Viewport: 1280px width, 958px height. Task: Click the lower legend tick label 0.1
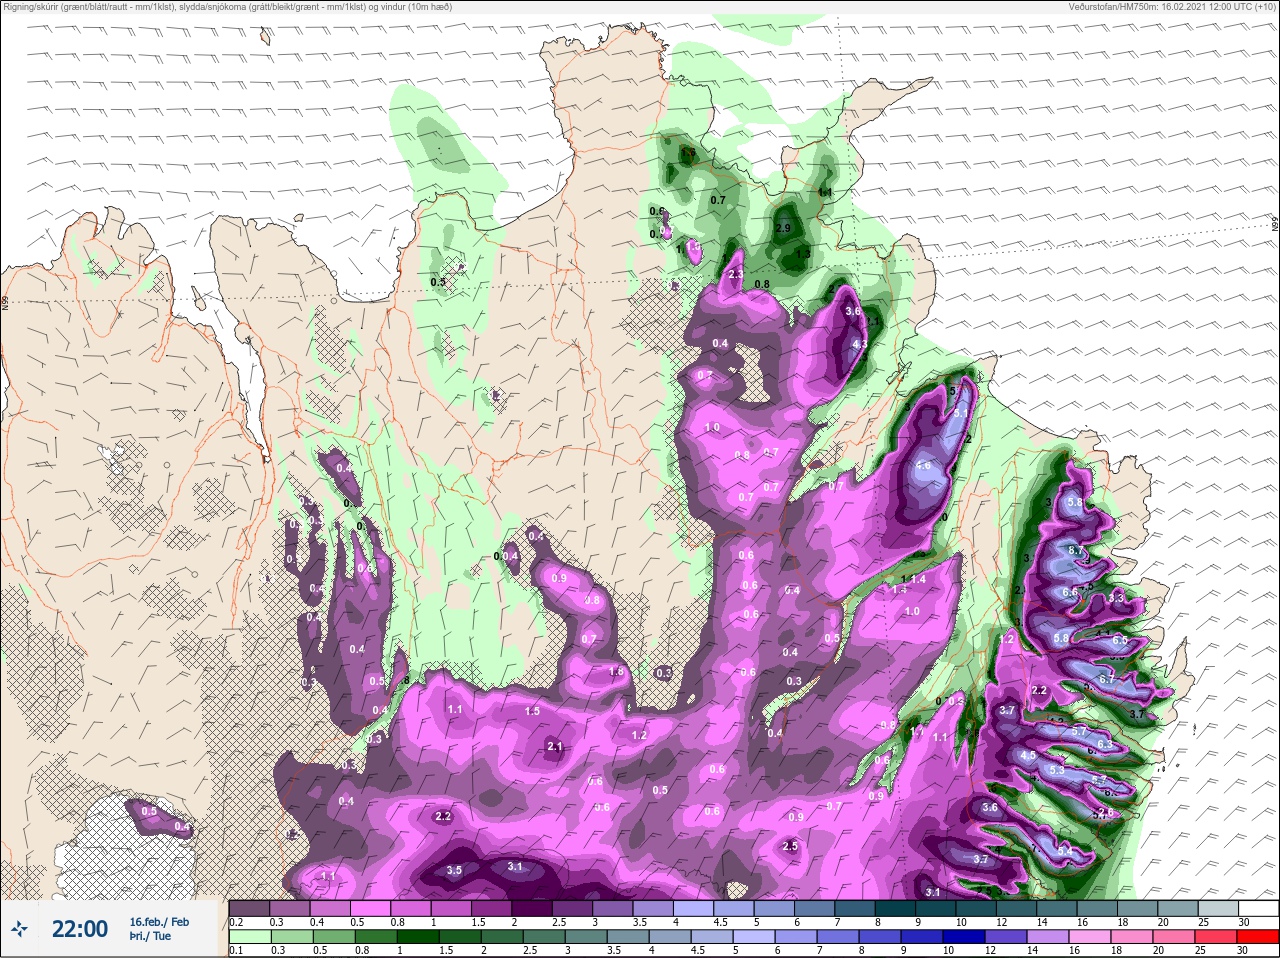[235, 951]
